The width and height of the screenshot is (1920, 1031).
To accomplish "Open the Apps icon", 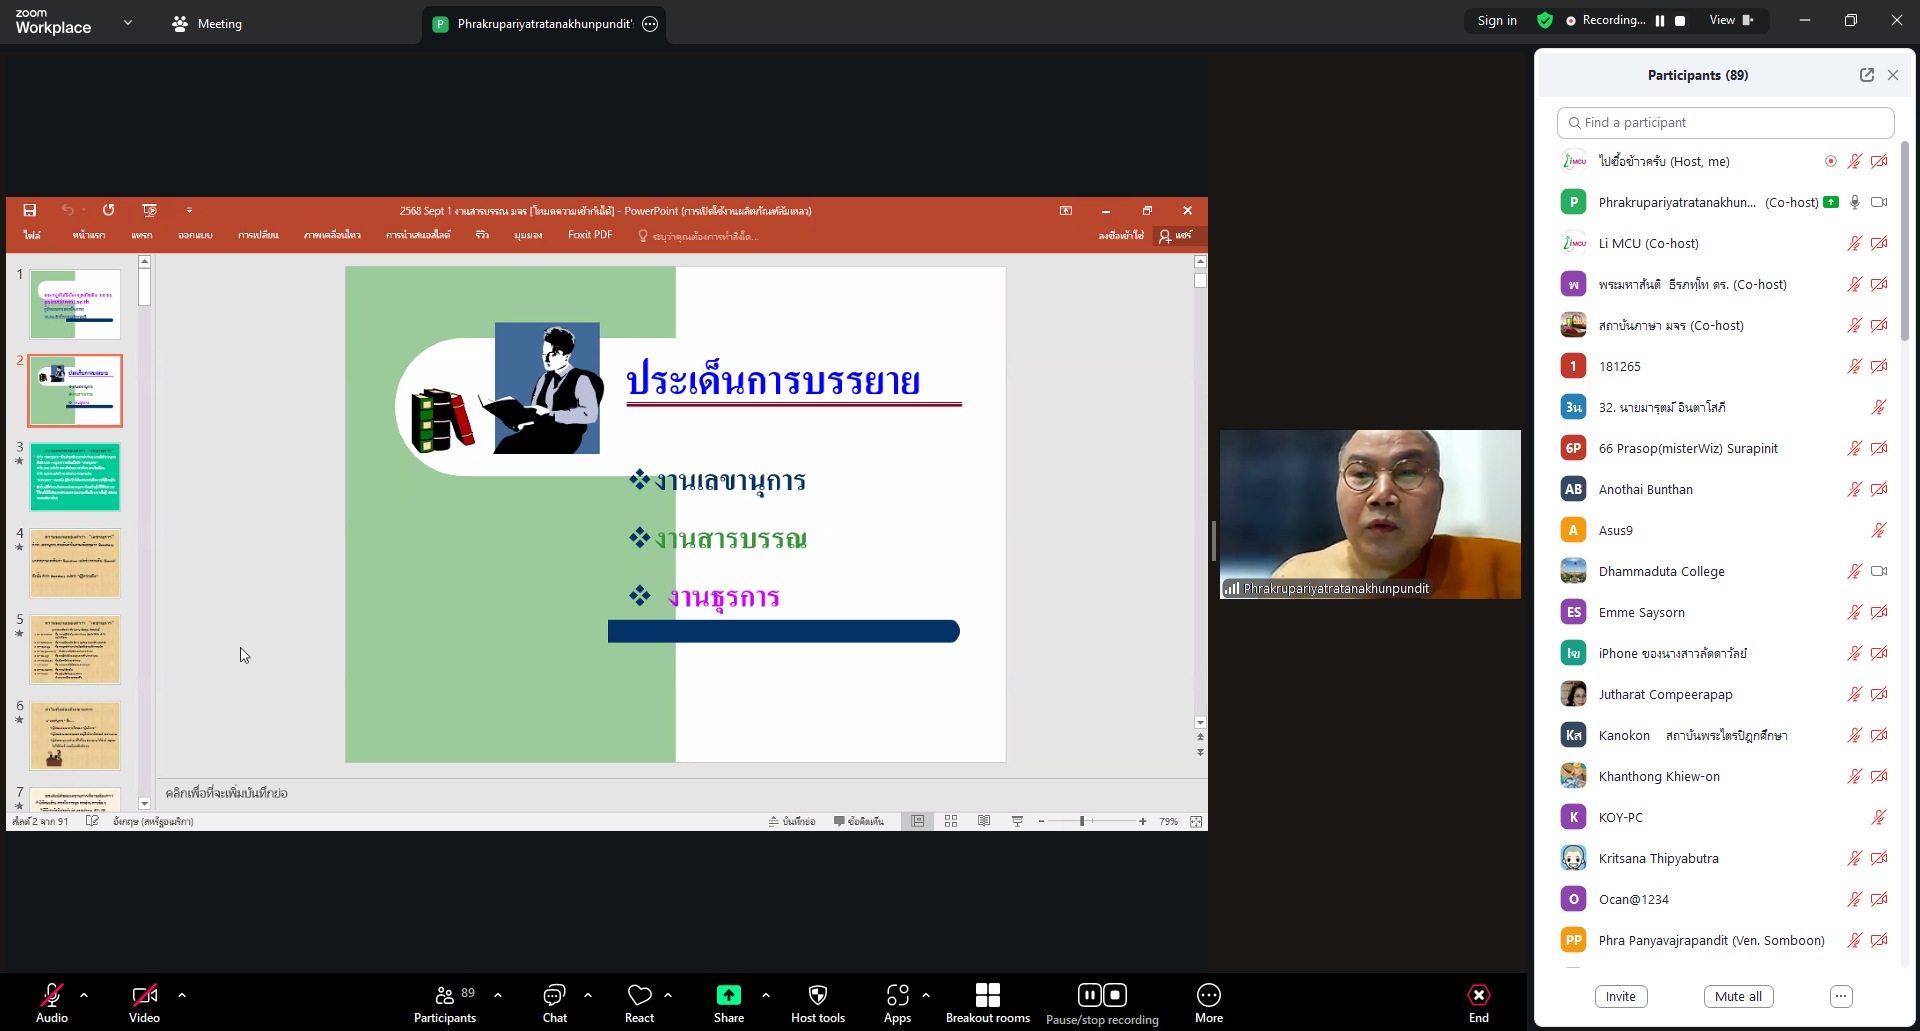I will tap(897, 995).
